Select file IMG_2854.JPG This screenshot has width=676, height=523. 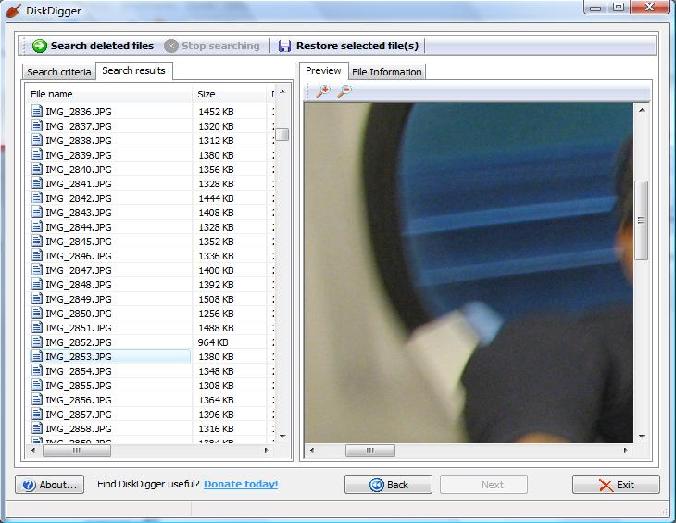(x=78, y=371)
